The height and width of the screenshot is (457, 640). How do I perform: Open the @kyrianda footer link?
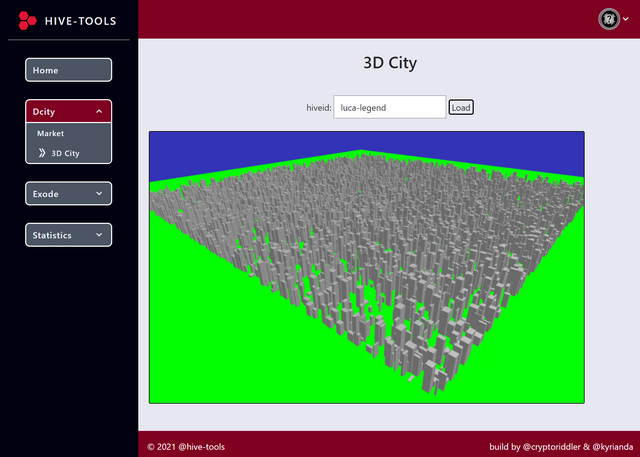click(x=613, y=446)
